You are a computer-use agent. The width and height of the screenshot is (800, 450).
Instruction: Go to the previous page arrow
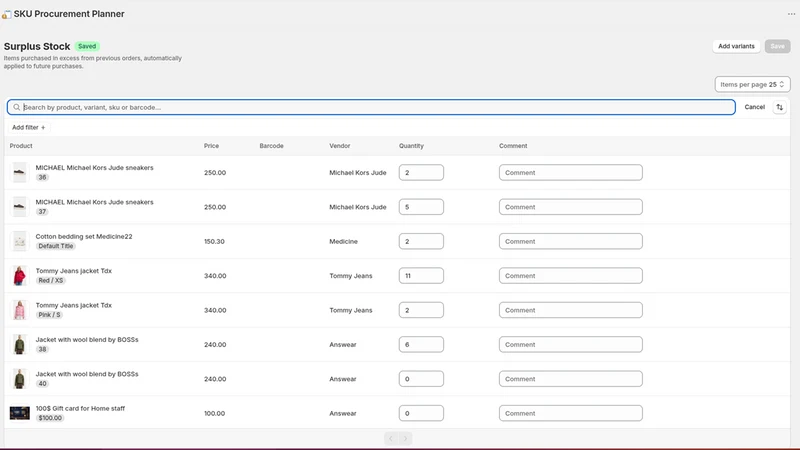tap(391, 438)
